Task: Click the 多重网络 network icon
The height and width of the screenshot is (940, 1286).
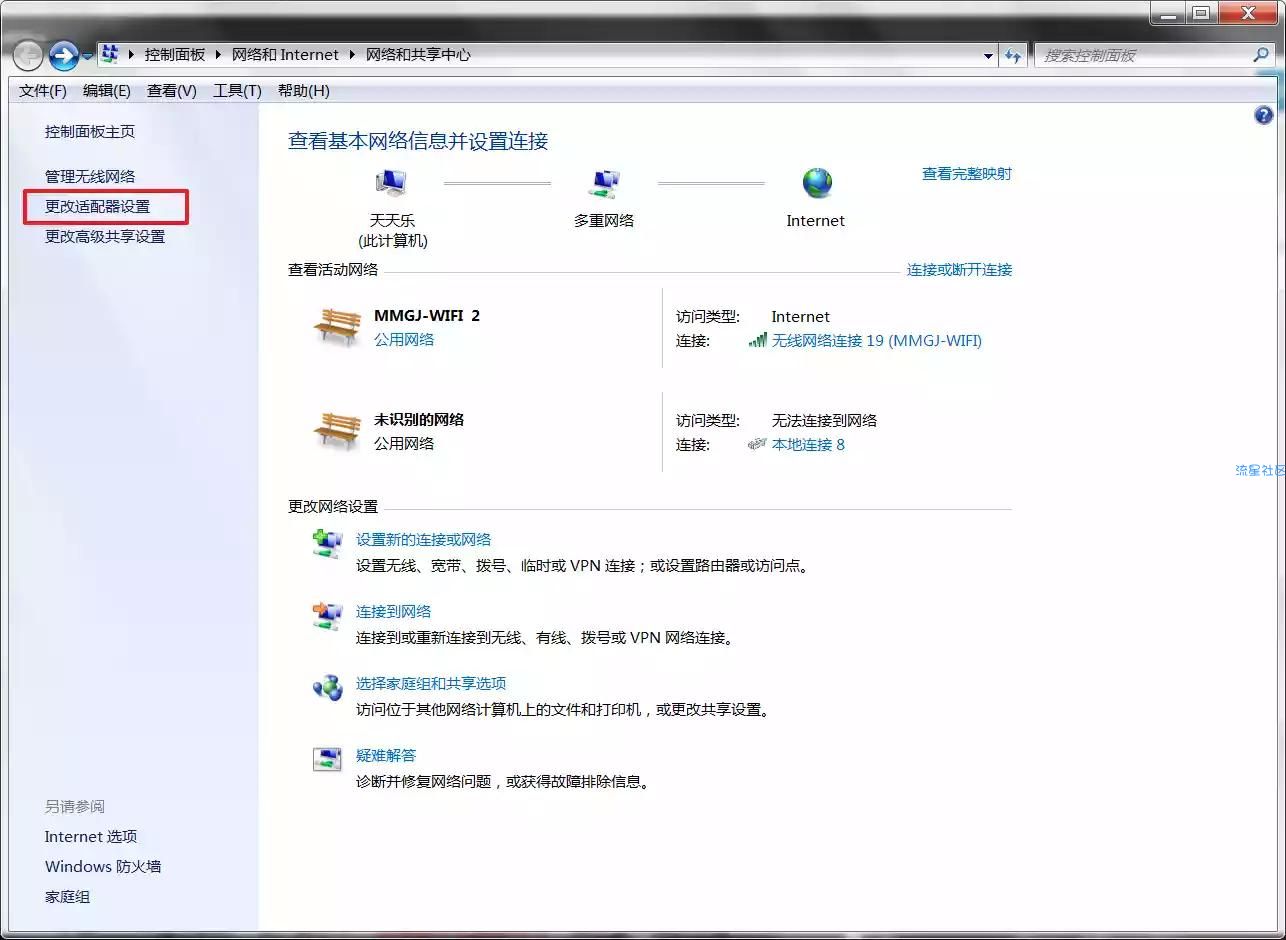Action: [x=603, y=184]
